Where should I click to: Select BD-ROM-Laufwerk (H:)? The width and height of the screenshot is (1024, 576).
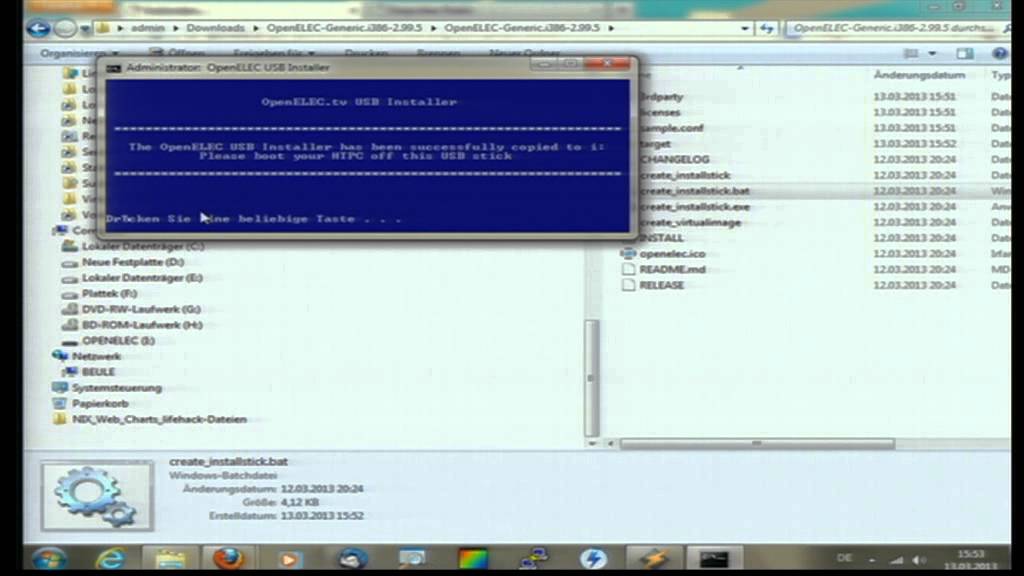[x=142, y=325]
